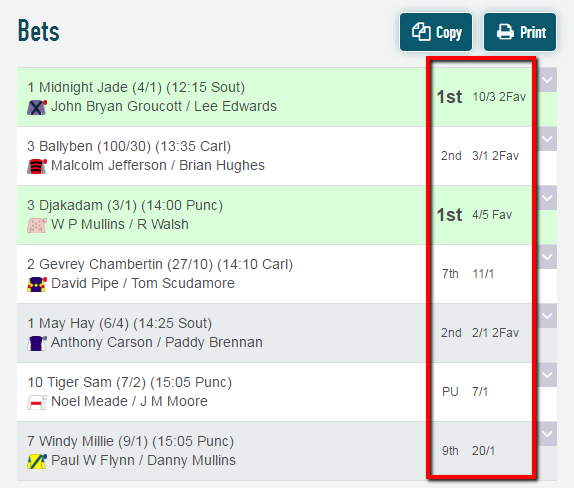Expand the Midnight Jade bet row chevron
574x488 pixels.
click(547, 80)
